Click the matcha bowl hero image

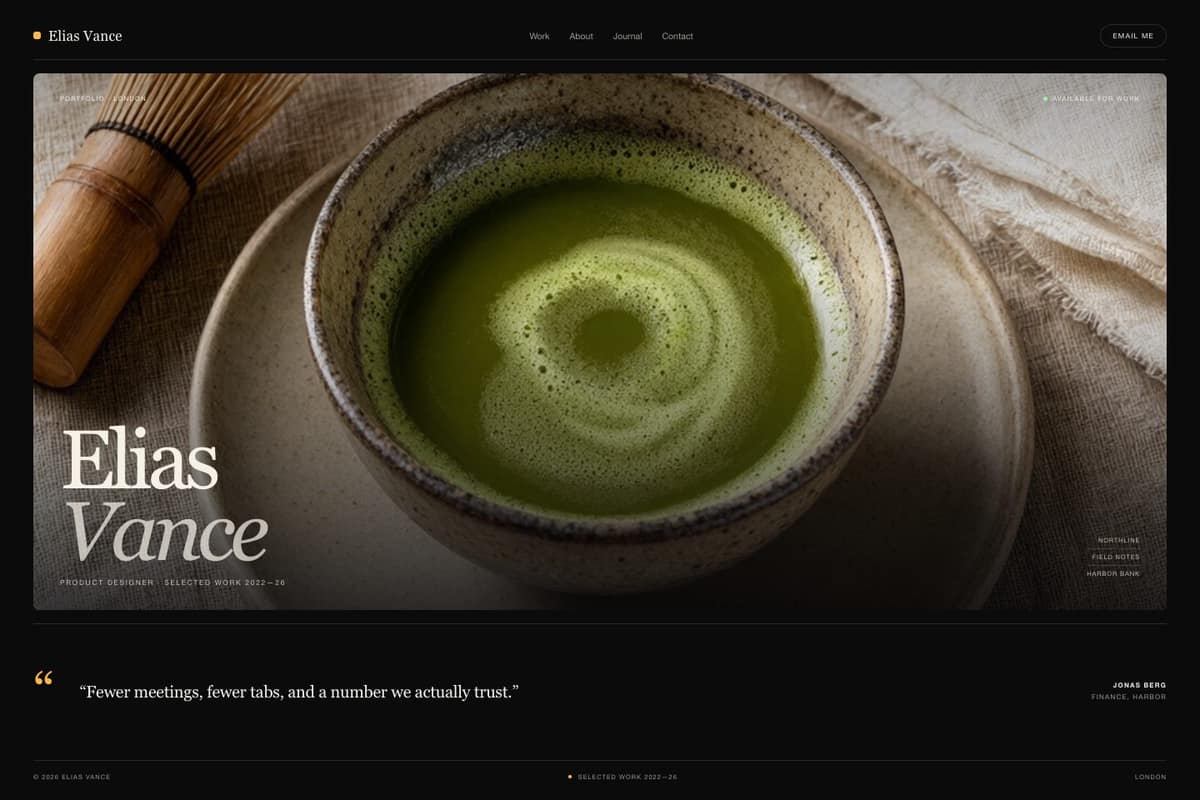click(x=600, y=341)
